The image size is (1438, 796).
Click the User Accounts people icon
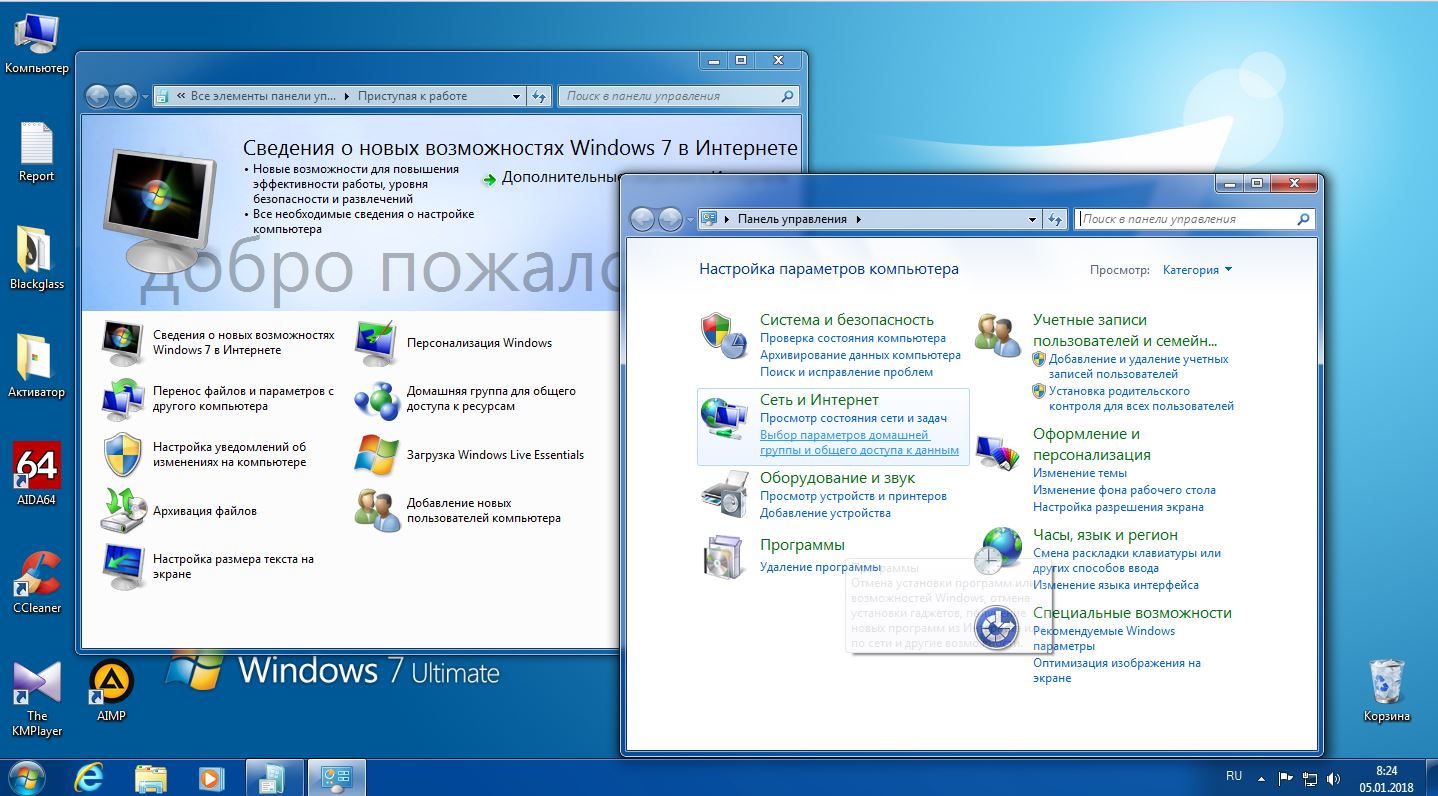point(997,335)
